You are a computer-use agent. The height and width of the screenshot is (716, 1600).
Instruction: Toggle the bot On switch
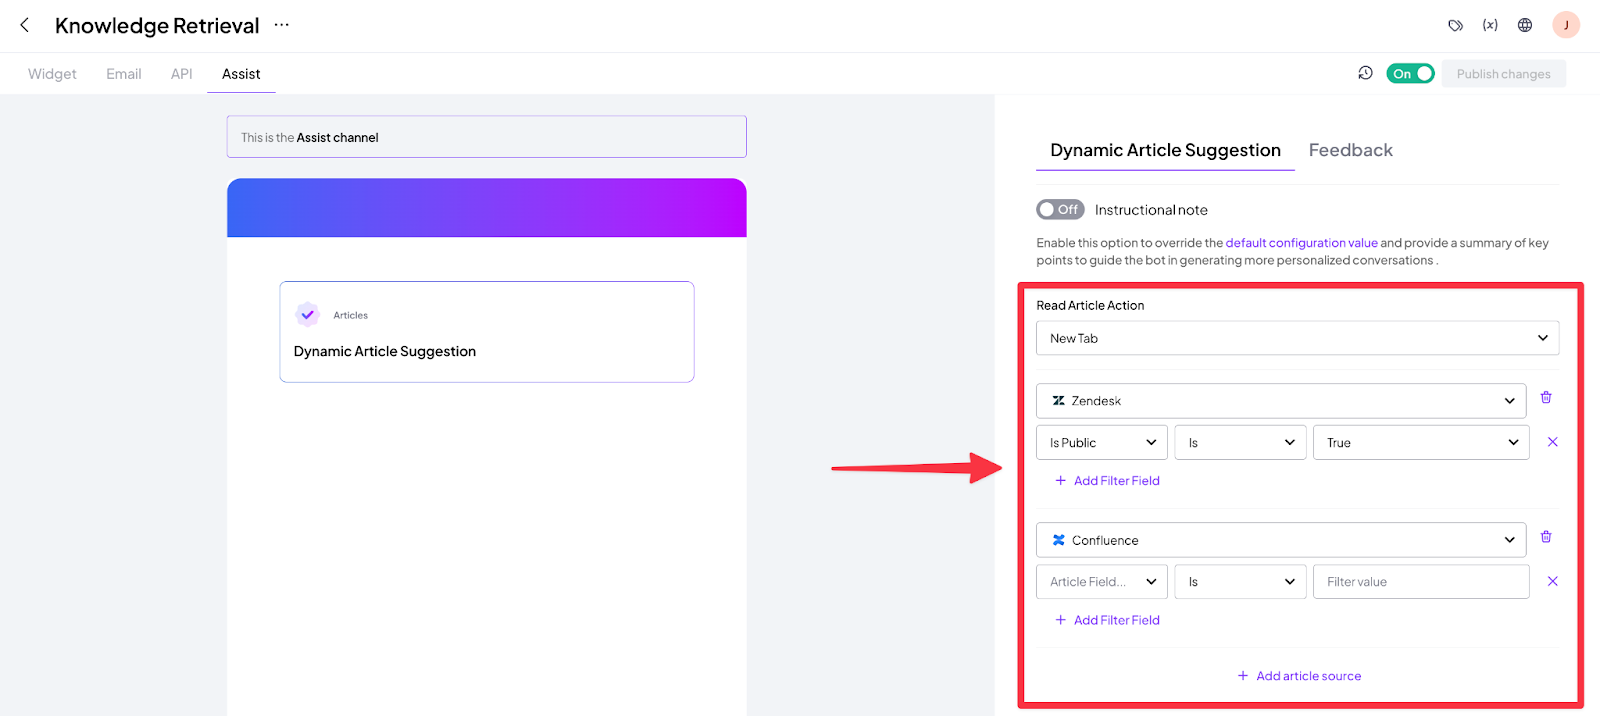coord(1410,73)
